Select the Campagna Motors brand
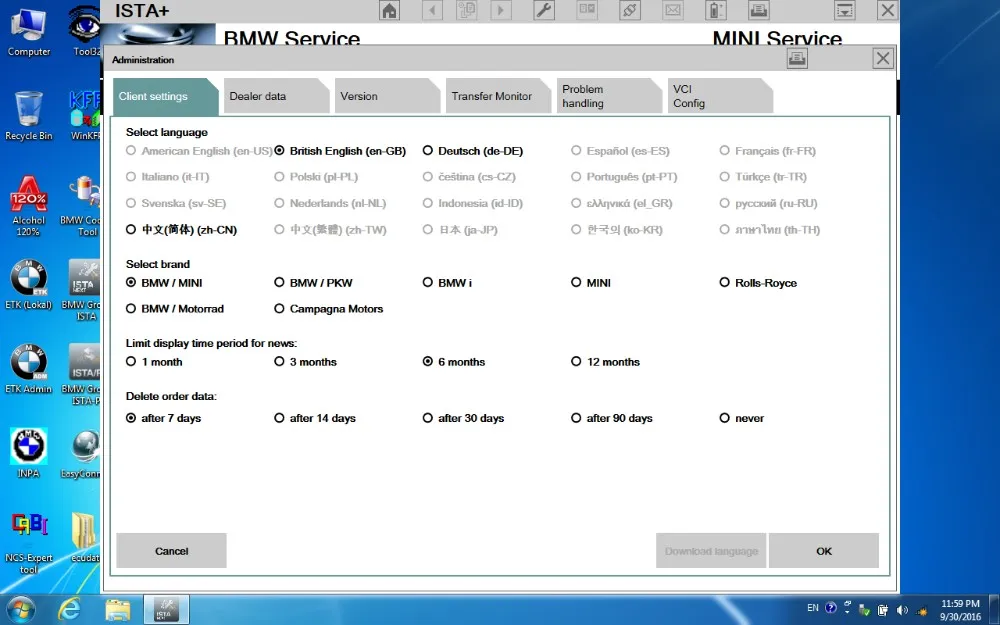Screen dimensions: 1000x625 coord(328,309)
